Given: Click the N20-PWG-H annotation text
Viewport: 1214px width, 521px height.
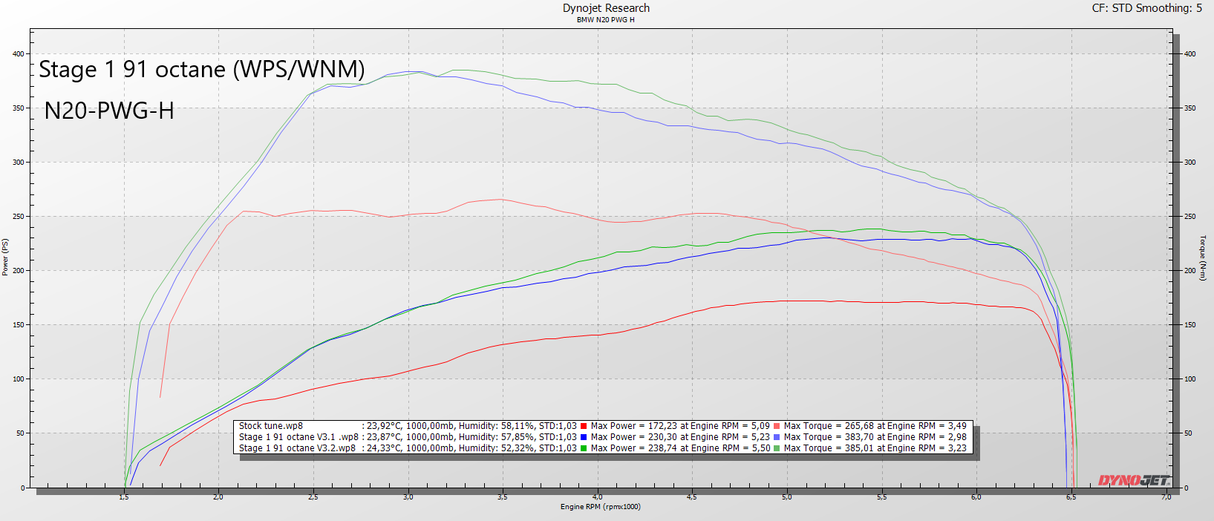Looking at the screenshot, I should pos(110,111).
